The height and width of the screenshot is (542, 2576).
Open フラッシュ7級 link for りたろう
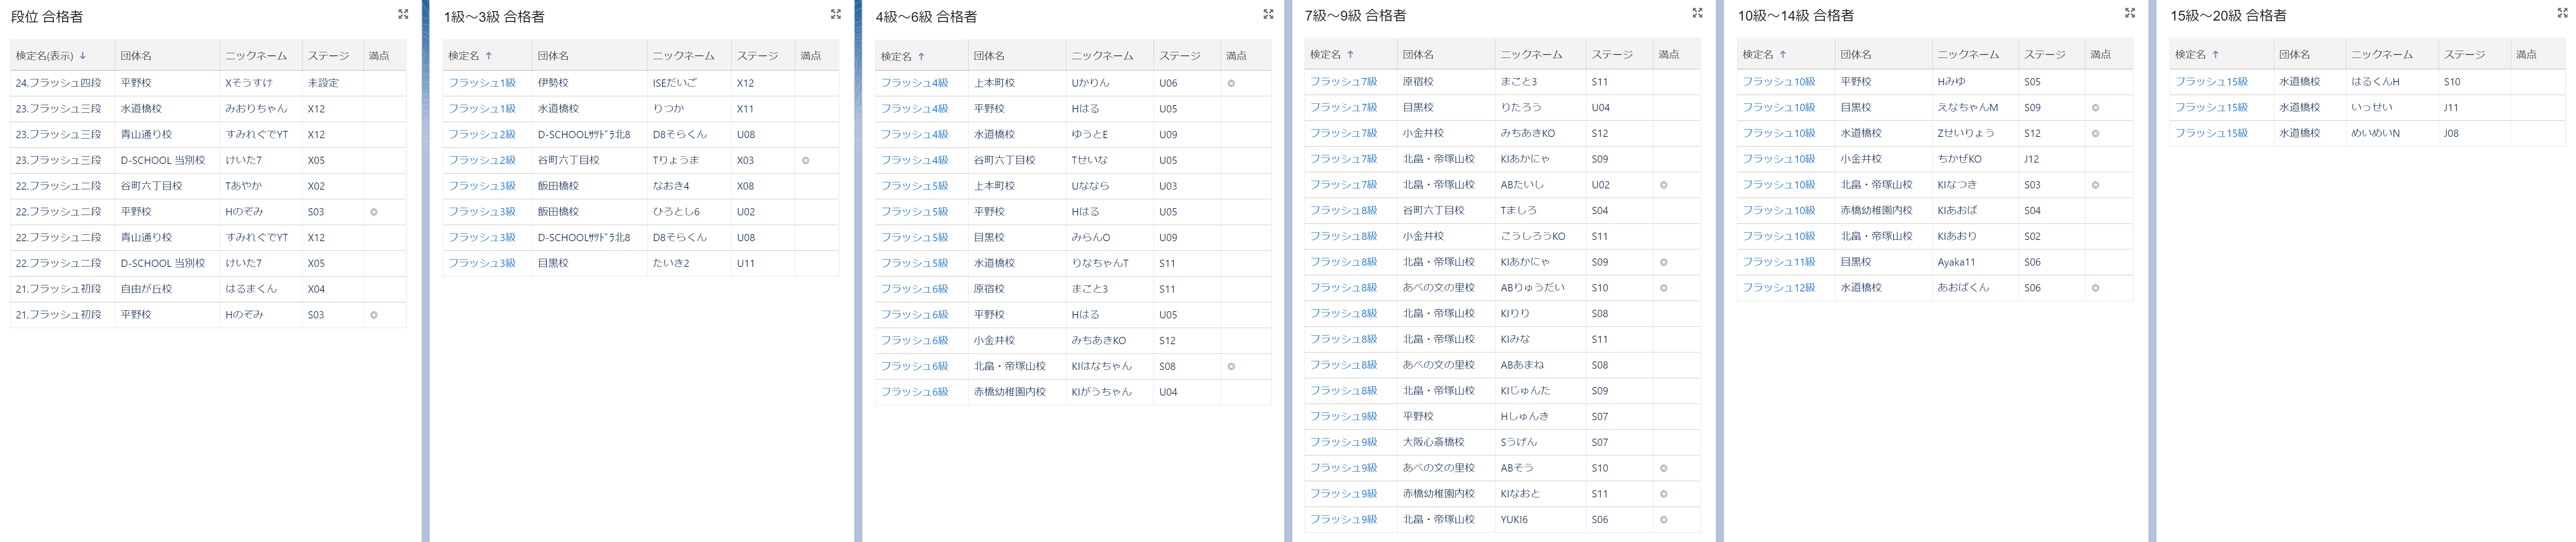(x=1344, y=108)
